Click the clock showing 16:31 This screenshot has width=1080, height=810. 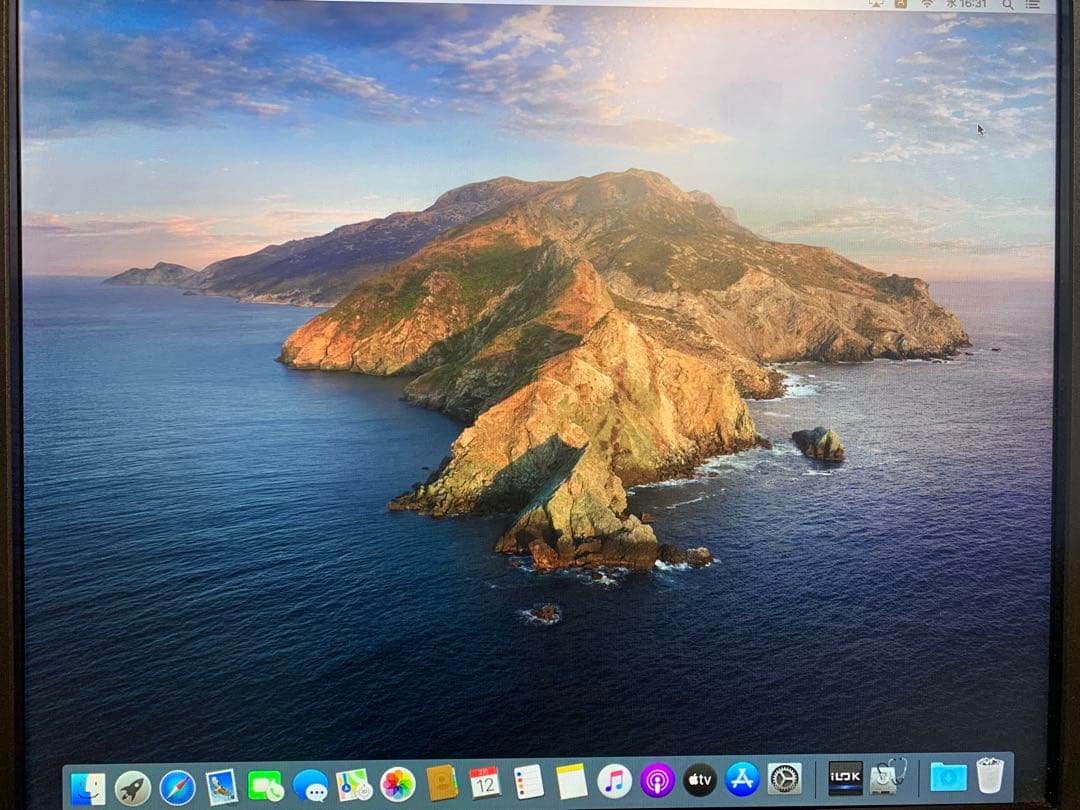click(972, 7)
